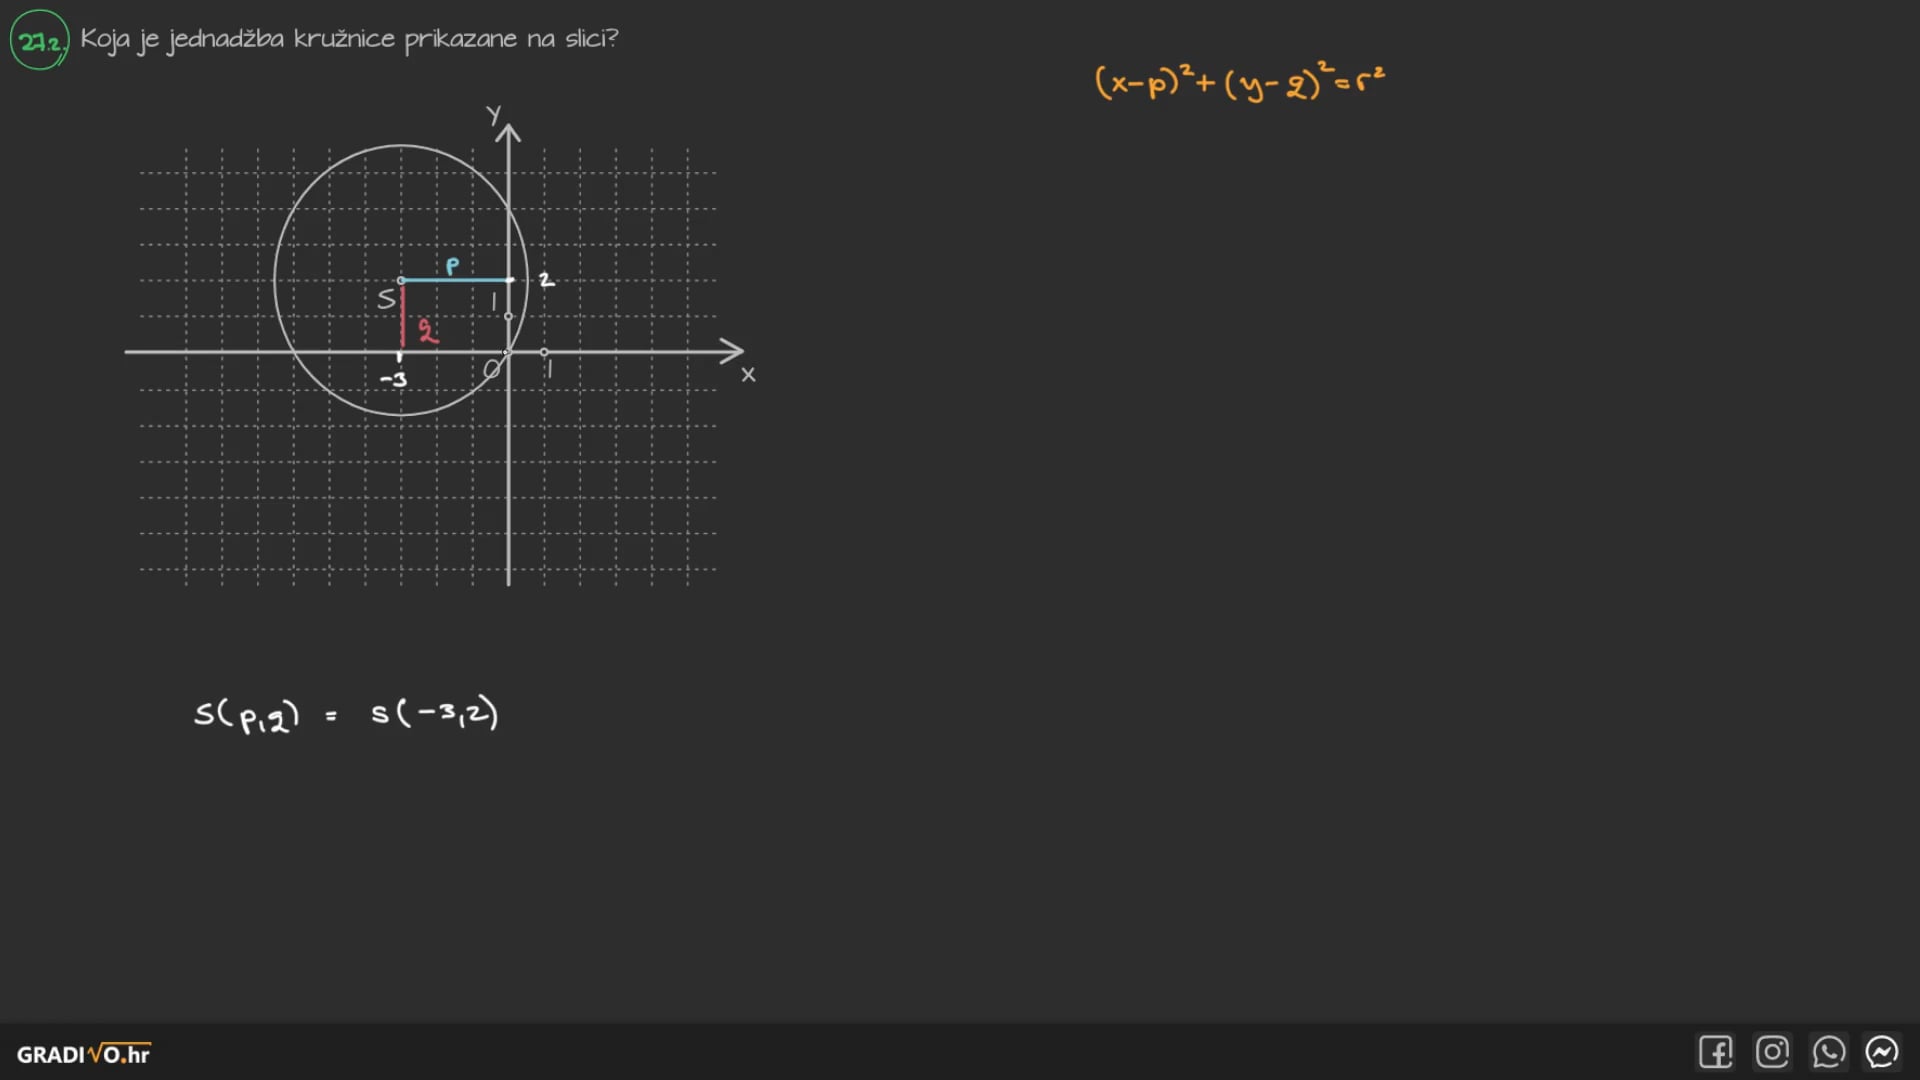Click the orange circle equation formula
The image size is (1920, 1080).
(1239, 81)
